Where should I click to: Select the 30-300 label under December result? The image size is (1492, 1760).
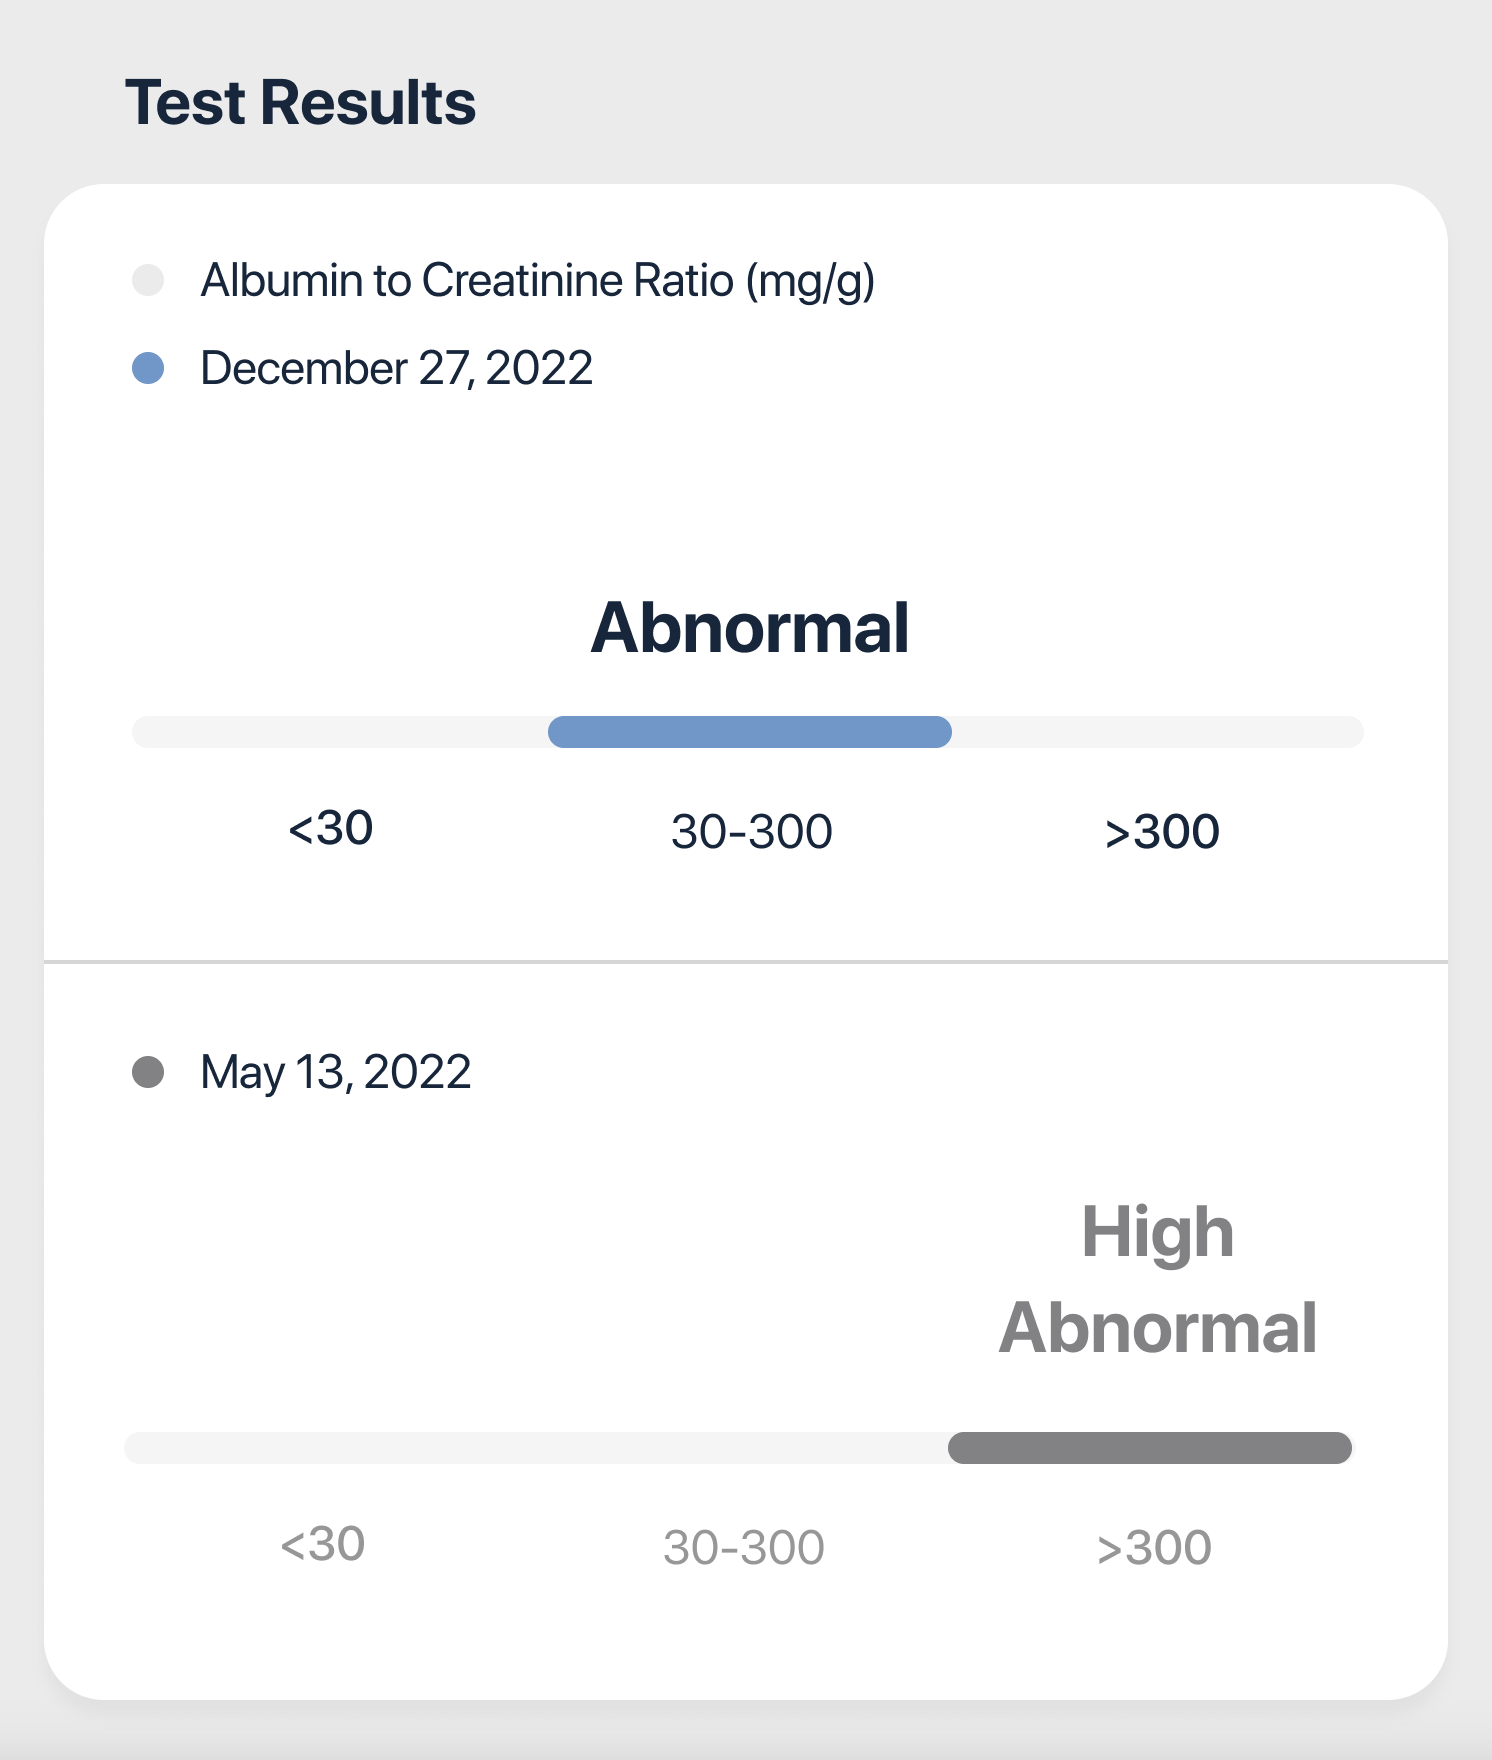coord(752,832)
